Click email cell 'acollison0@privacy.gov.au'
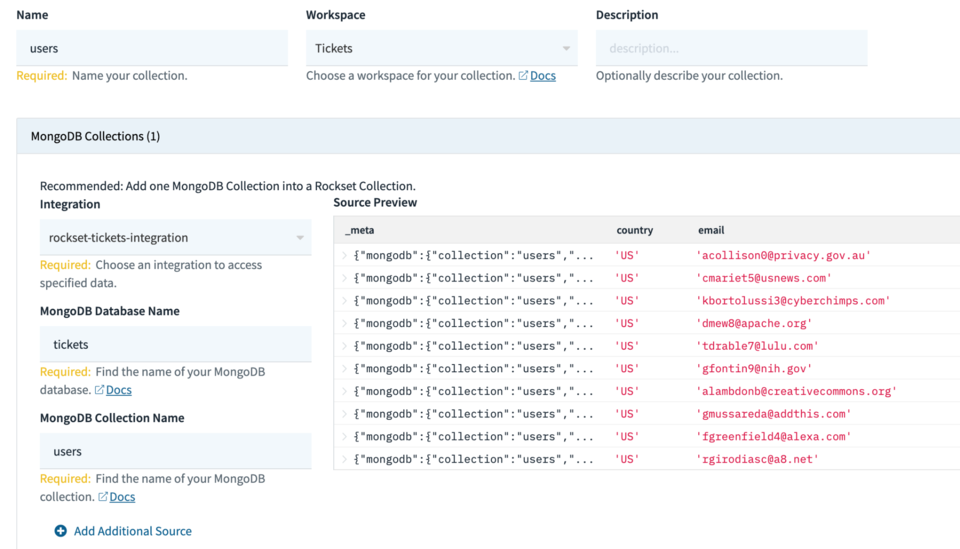The height and width of the screenshot is (549, 960). point(783,255)
